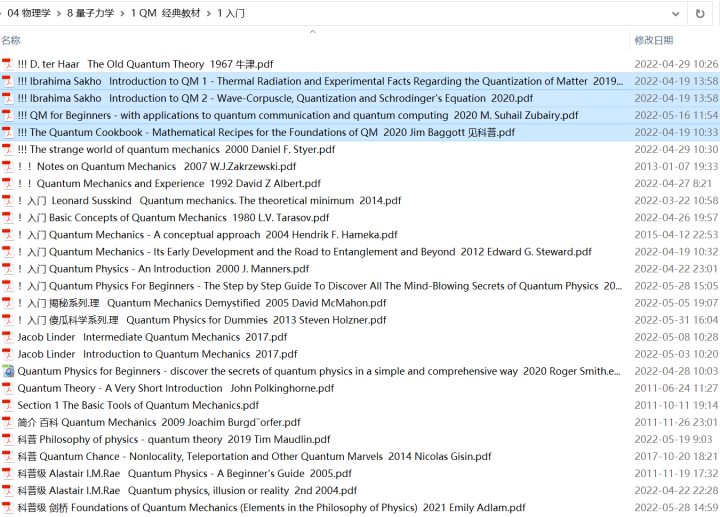Click PDF icon of 'Intermediate Quantum Mechanics 2017'
Image resolution: width=720 pixels, height=517 pixels.
point(7,337)
